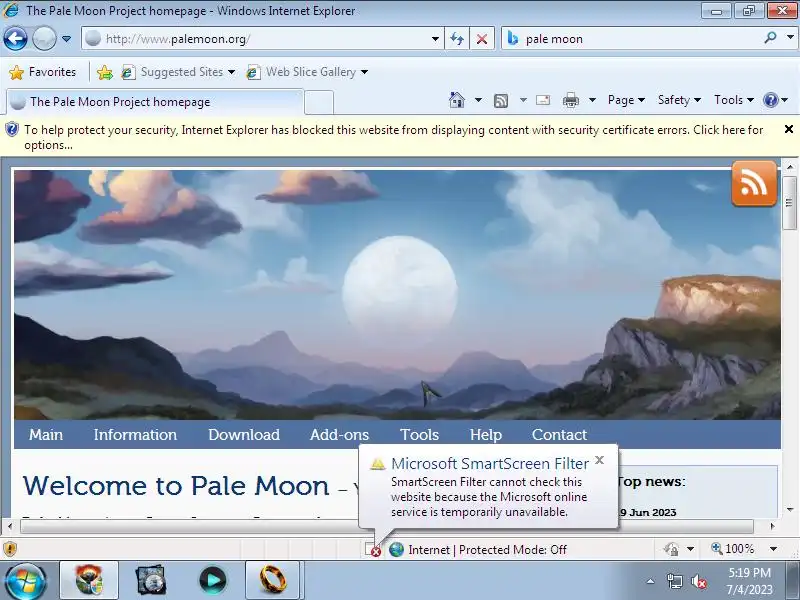800x600 pixels.
Task: Click the vertical scroll down arrow
Action: [x=790, y=510]
